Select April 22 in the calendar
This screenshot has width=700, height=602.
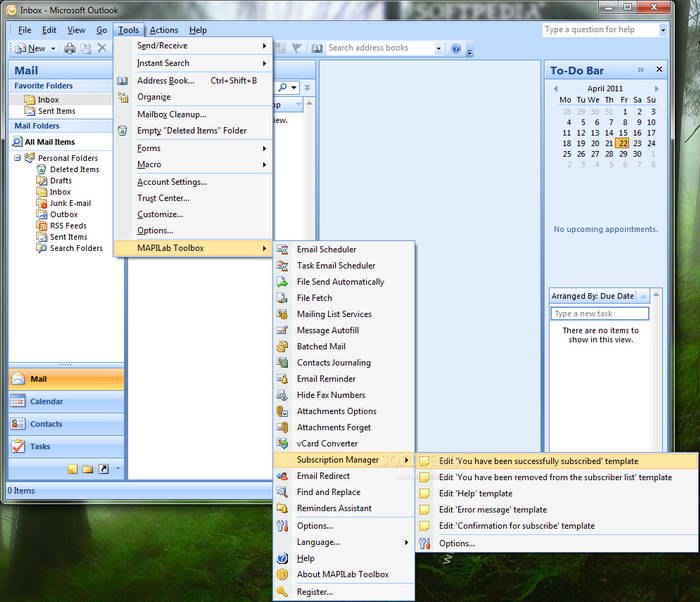pos(623,143)
